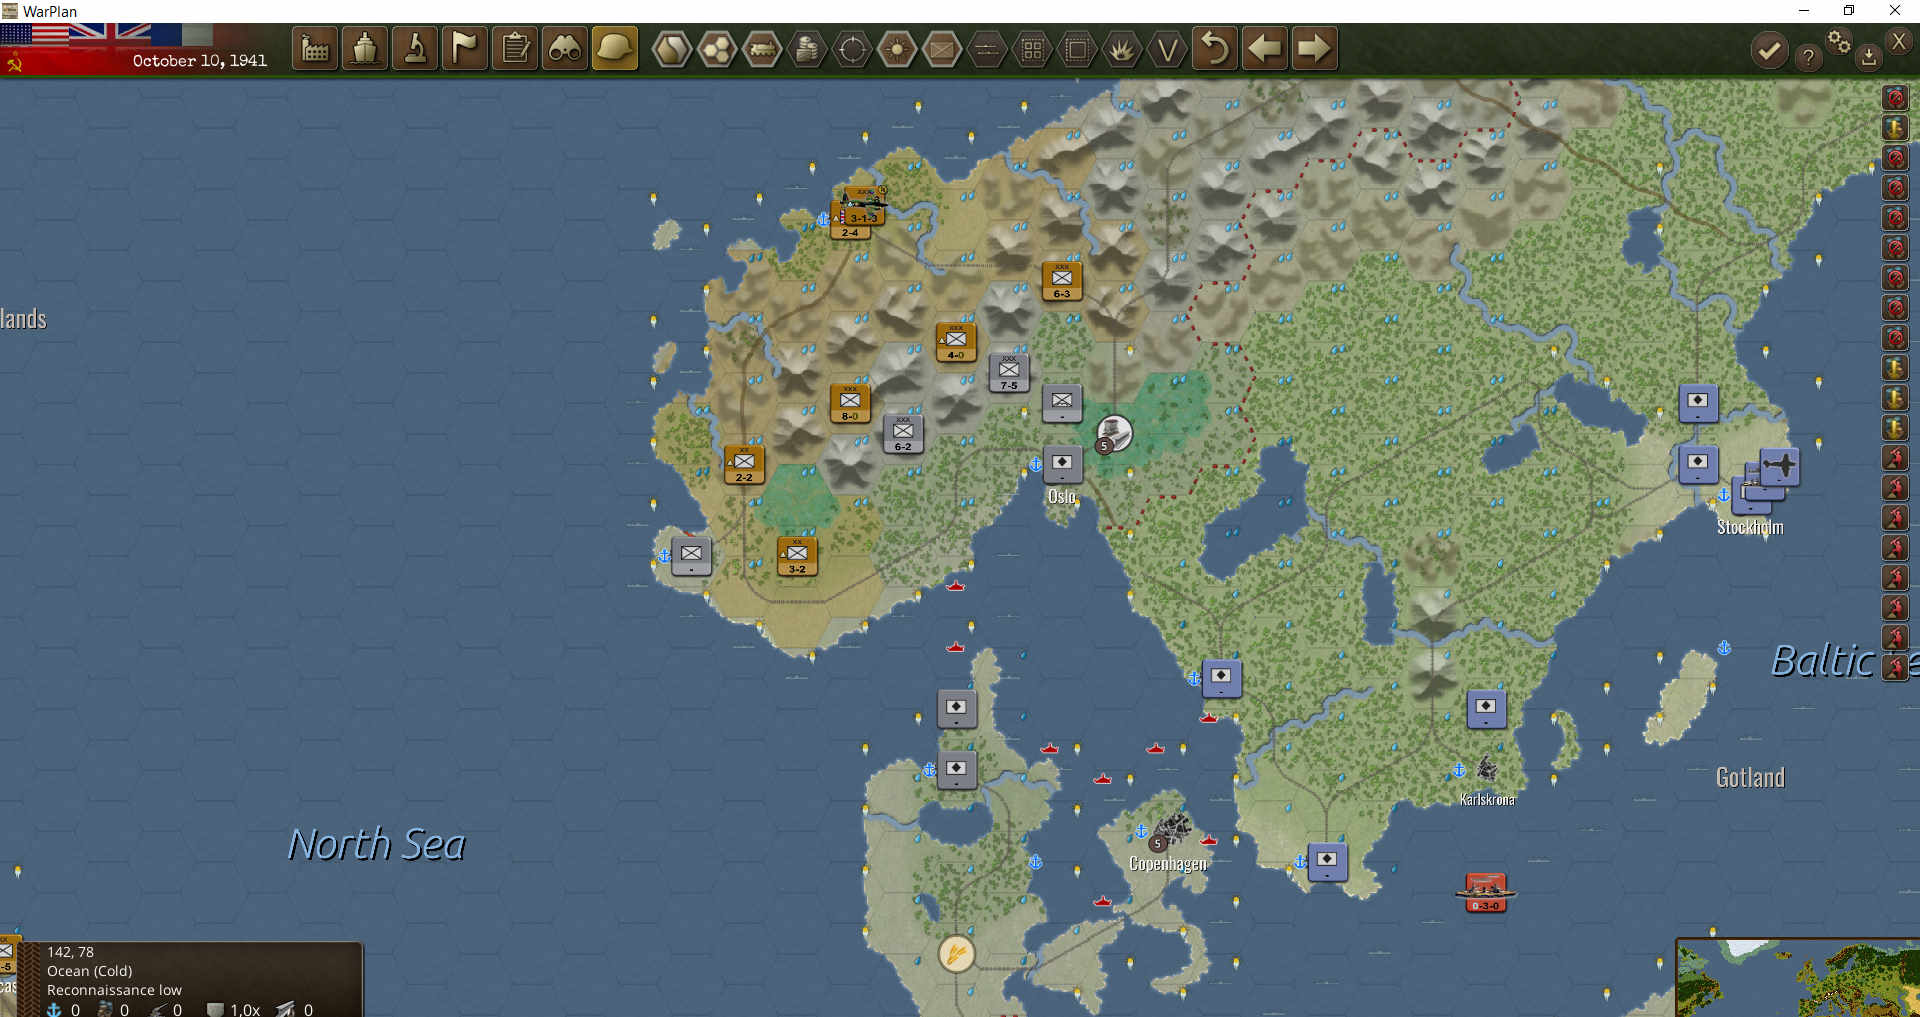The height and width of the screenshot is (1017, 1920).
Task: Toggle the rail train overlay hex button
Action: pos(762,49)
